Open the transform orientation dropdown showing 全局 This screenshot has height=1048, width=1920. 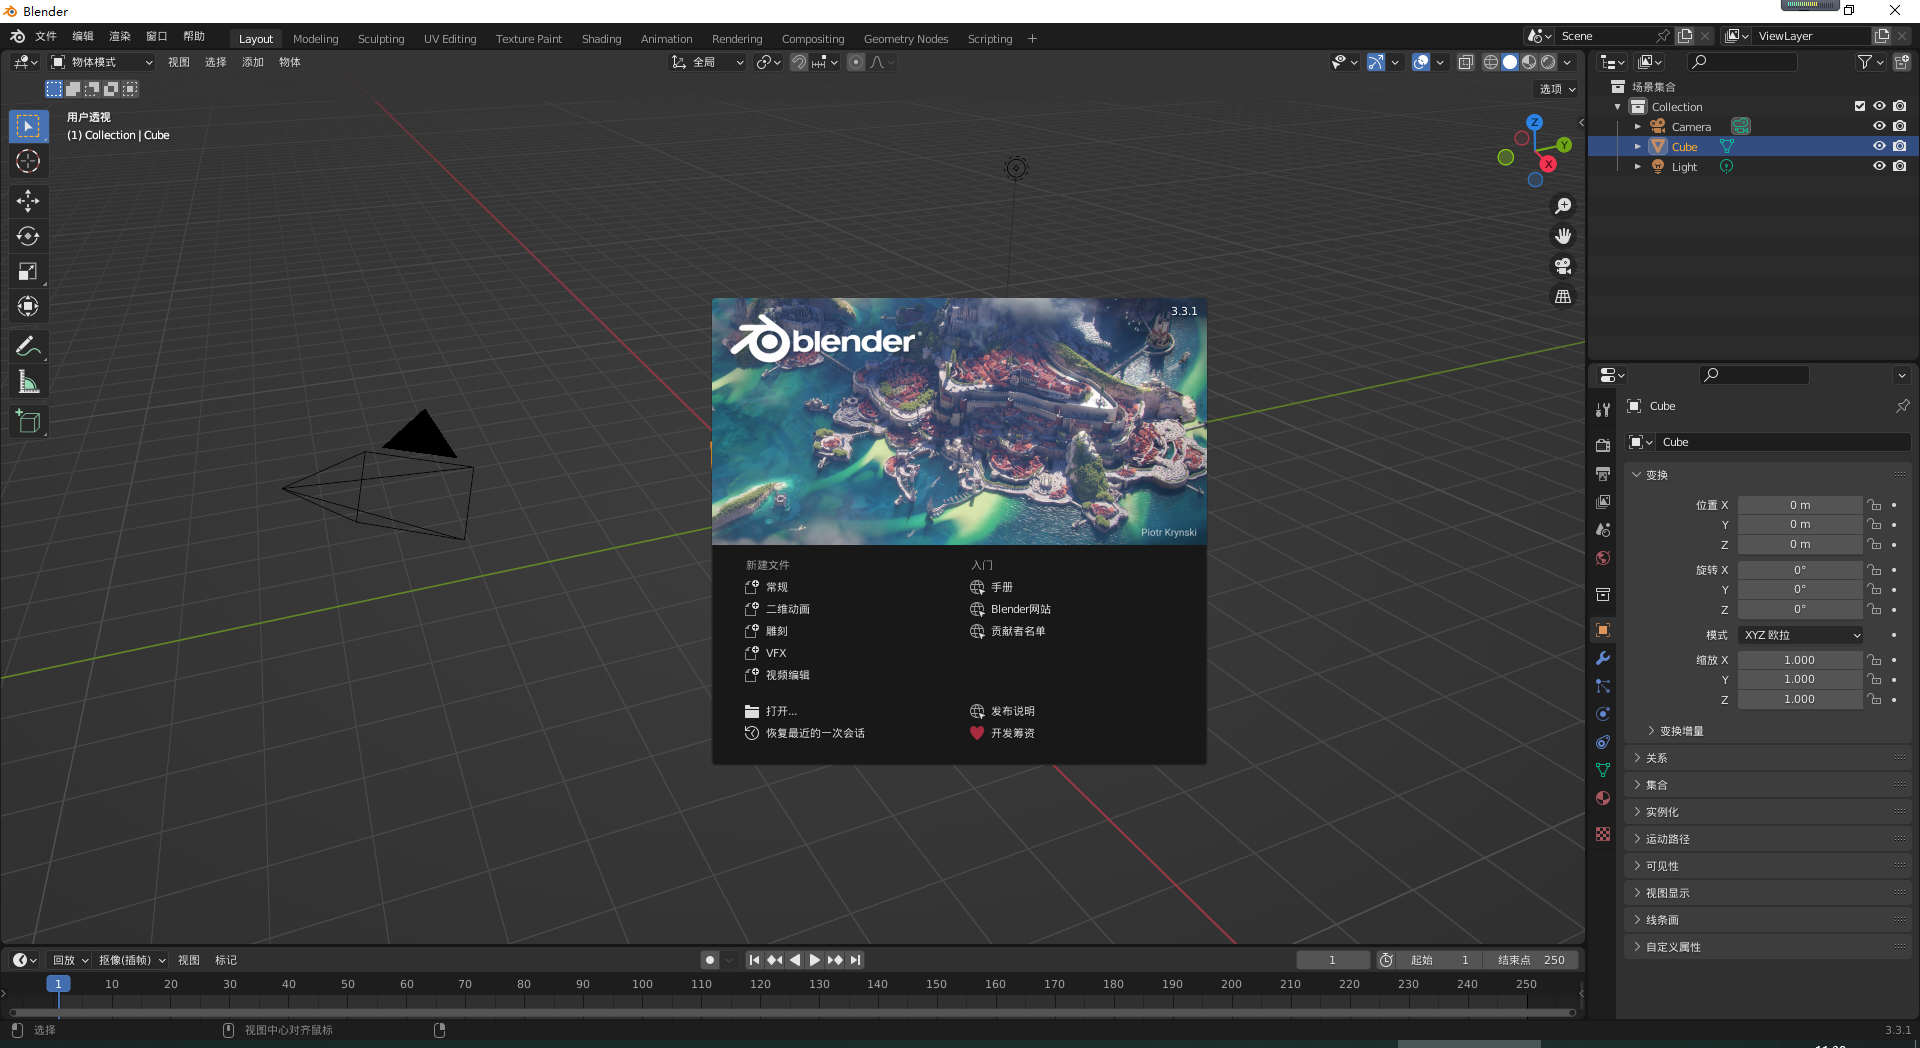pyautogui.click(x=707, y=62)
